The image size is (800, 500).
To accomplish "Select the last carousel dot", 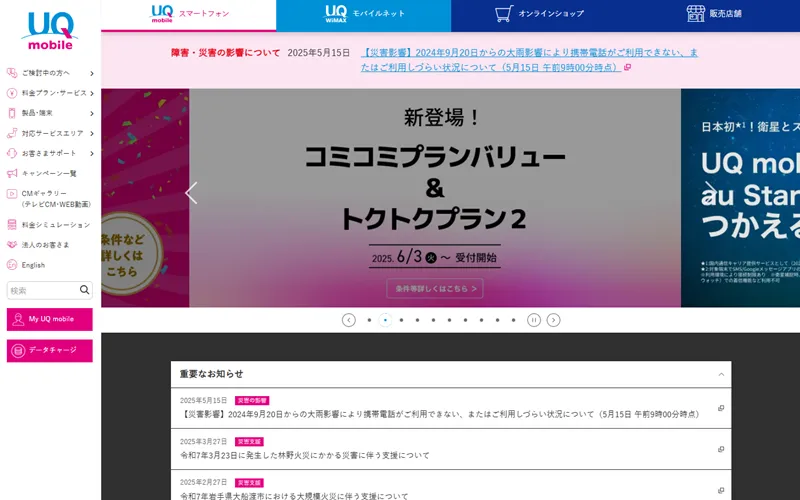I will (513, 320).
